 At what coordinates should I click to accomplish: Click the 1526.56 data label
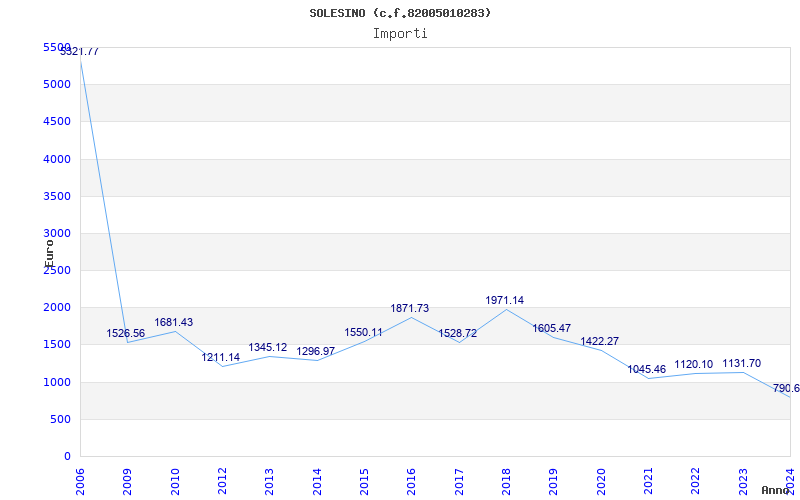click(126, 333)
